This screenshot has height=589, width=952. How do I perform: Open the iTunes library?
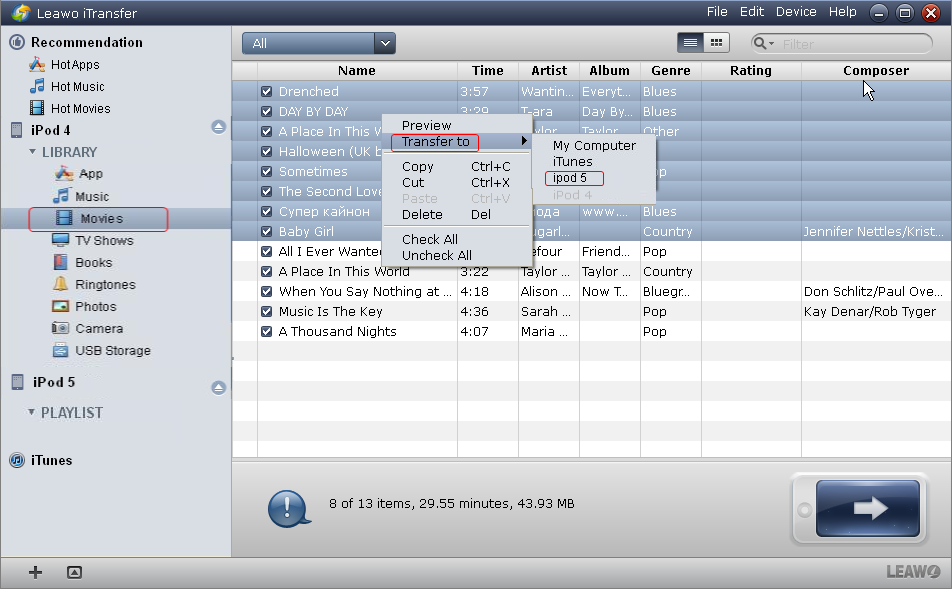point(41,460)
